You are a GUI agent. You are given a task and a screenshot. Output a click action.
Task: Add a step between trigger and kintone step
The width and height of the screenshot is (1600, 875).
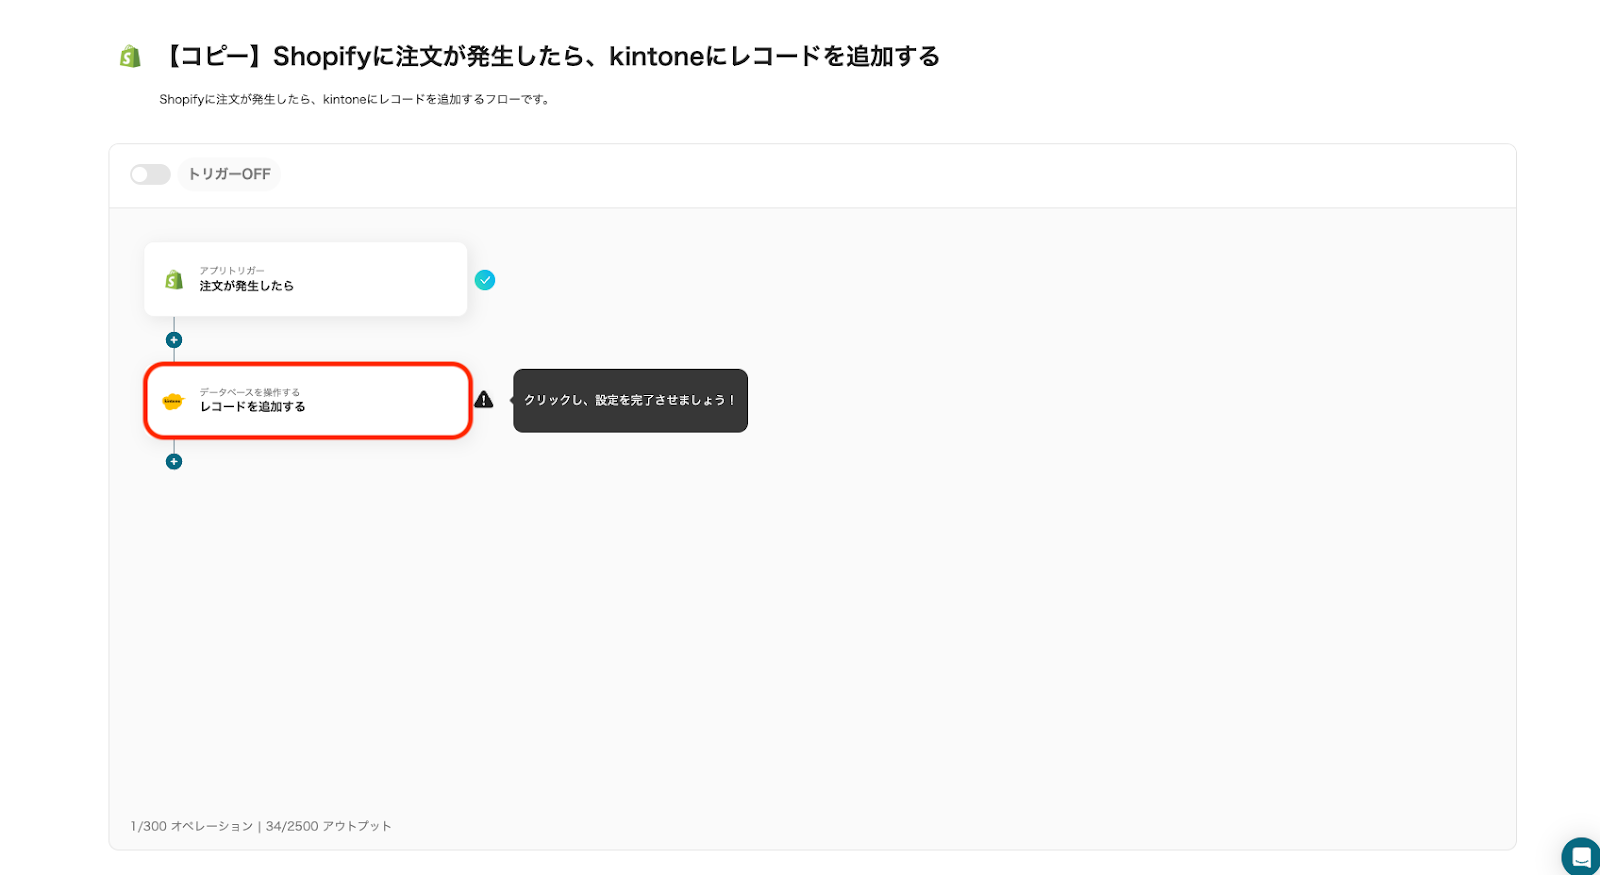click(174, 340)
